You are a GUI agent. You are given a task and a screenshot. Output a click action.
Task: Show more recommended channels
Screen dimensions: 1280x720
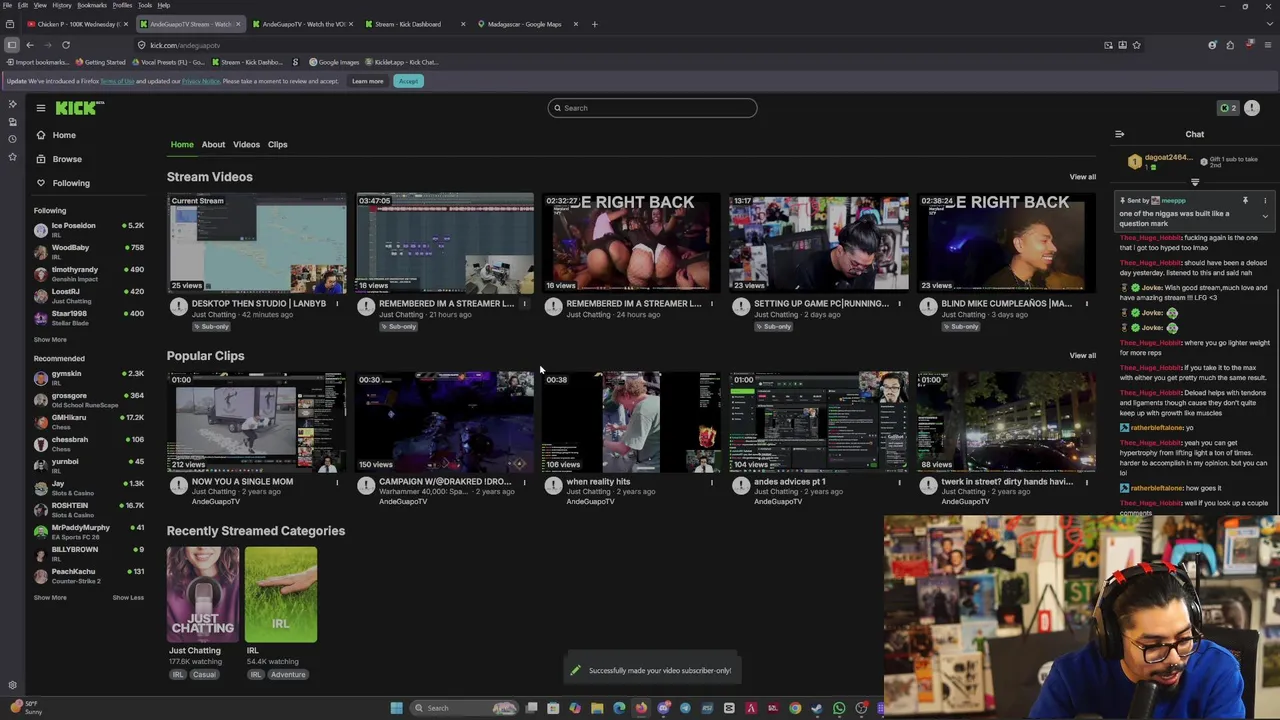pos(50,598)
